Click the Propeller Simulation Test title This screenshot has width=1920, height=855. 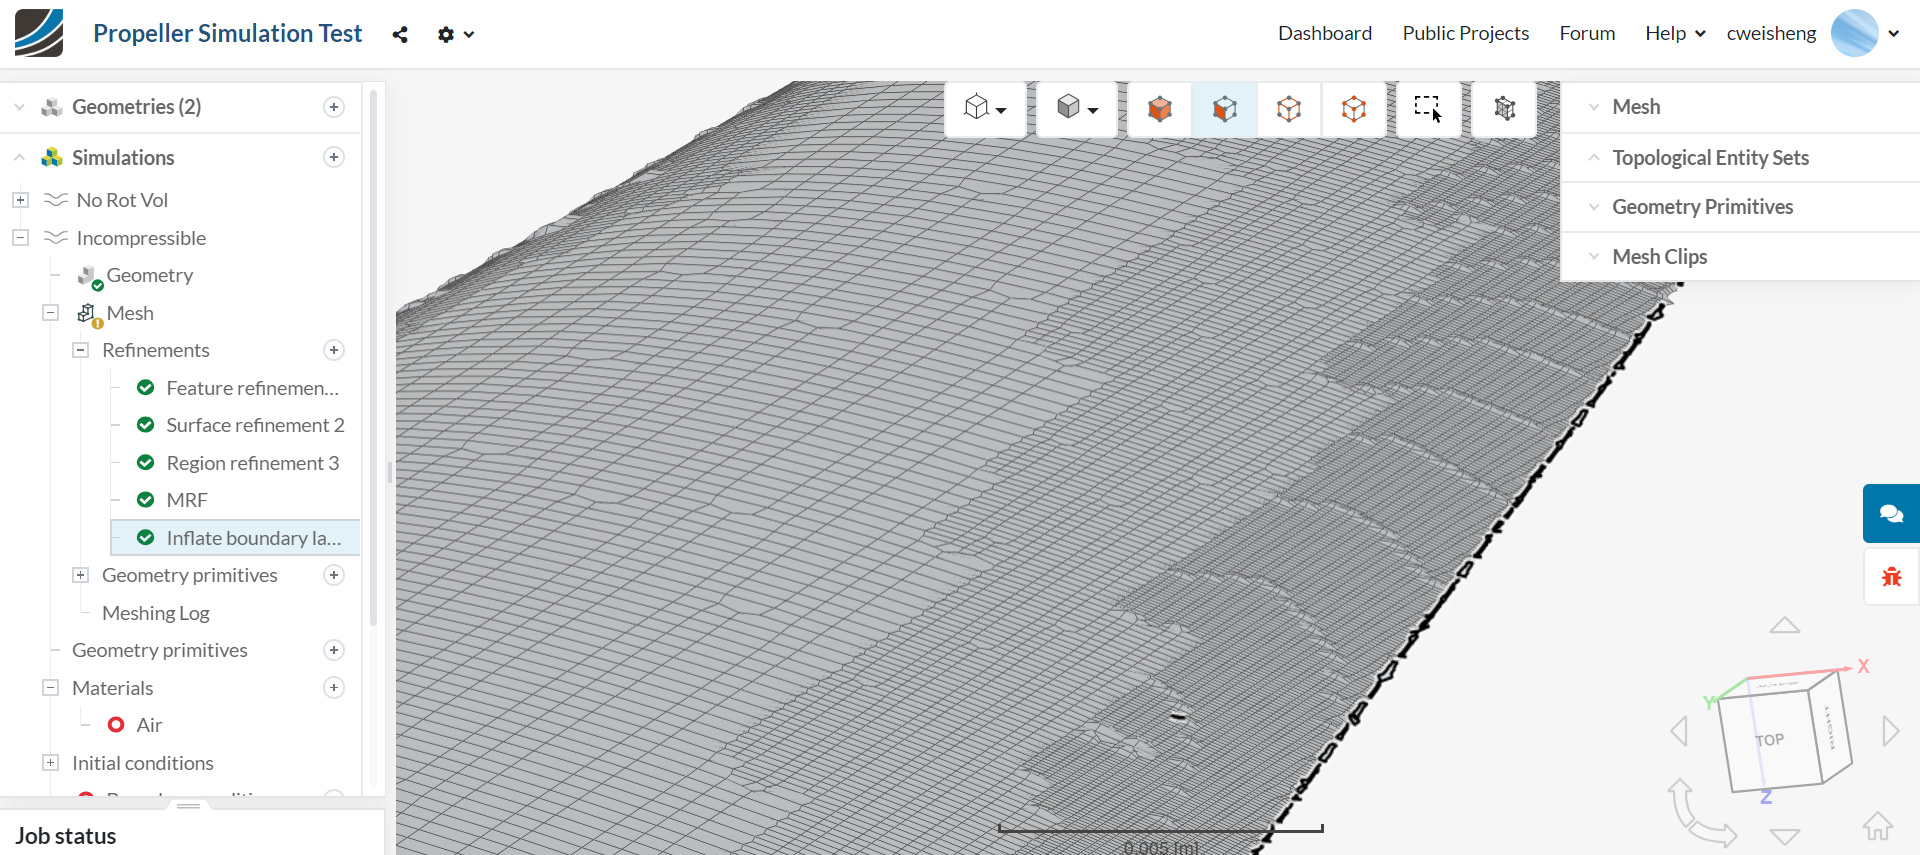(x=227, y=33)
